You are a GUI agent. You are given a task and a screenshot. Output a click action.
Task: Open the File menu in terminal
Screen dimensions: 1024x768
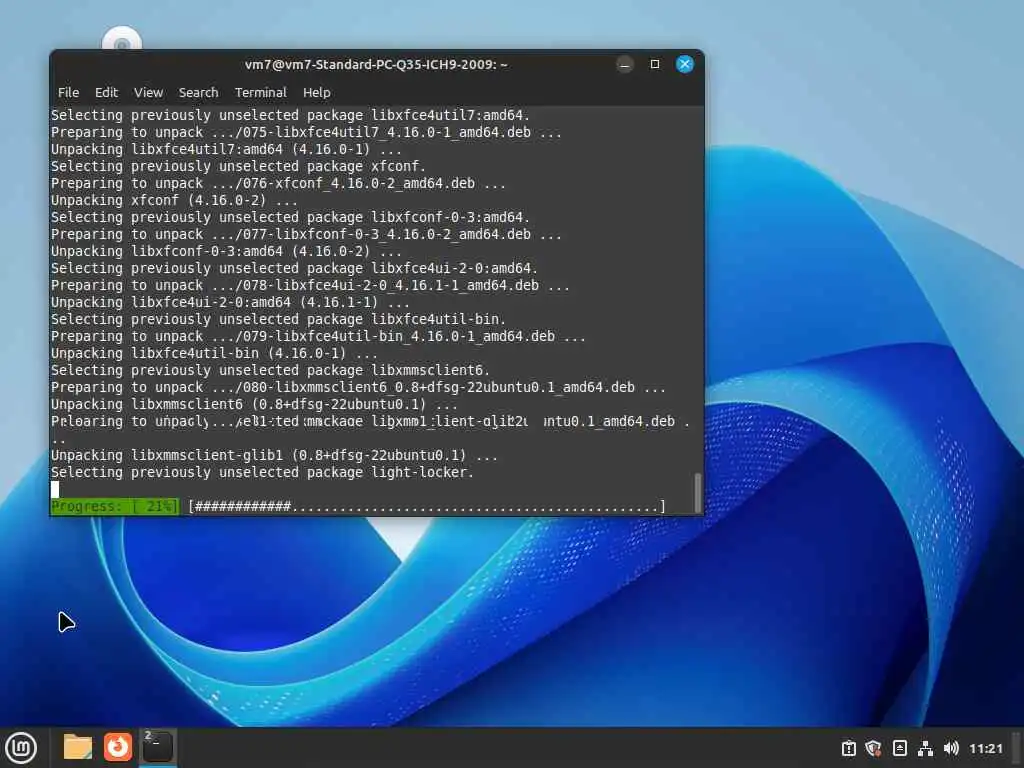68,93
